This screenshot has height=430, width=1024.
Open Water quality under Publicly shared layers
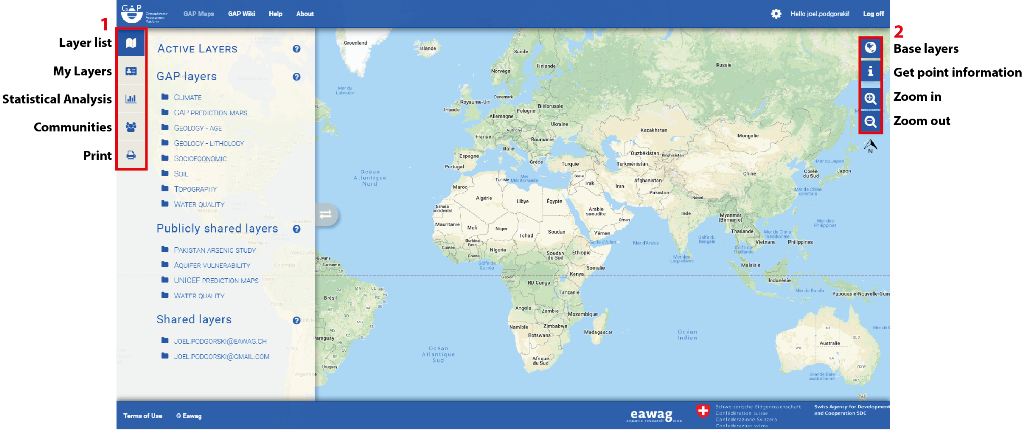[193, 296]
